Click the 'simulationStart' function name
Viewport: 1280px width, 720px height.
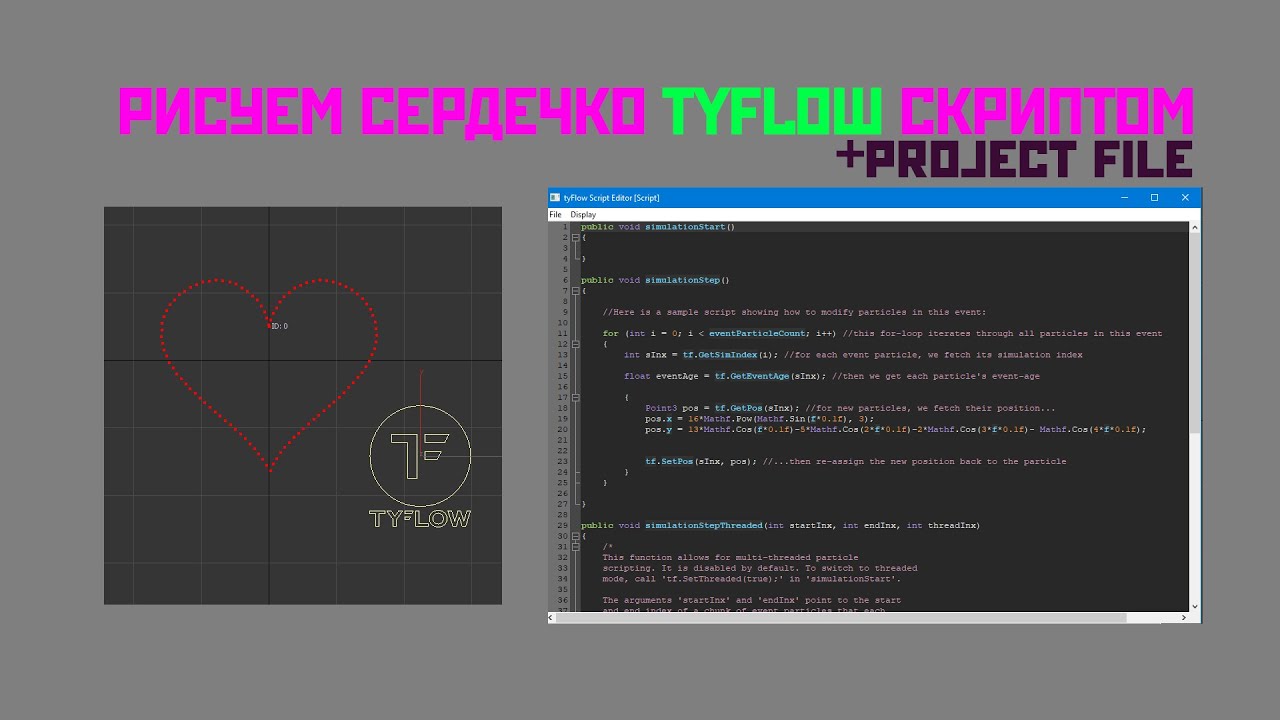click(686, 227)
